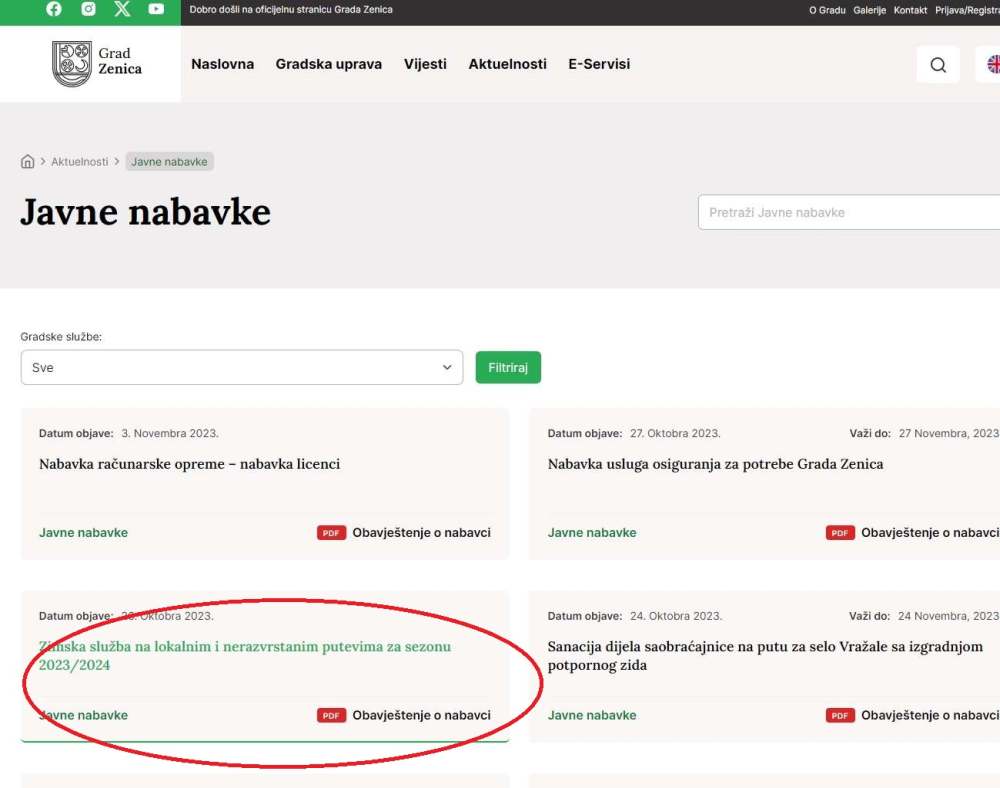
Task: Open the O Gradu link
Action: [x=827, y=10]
